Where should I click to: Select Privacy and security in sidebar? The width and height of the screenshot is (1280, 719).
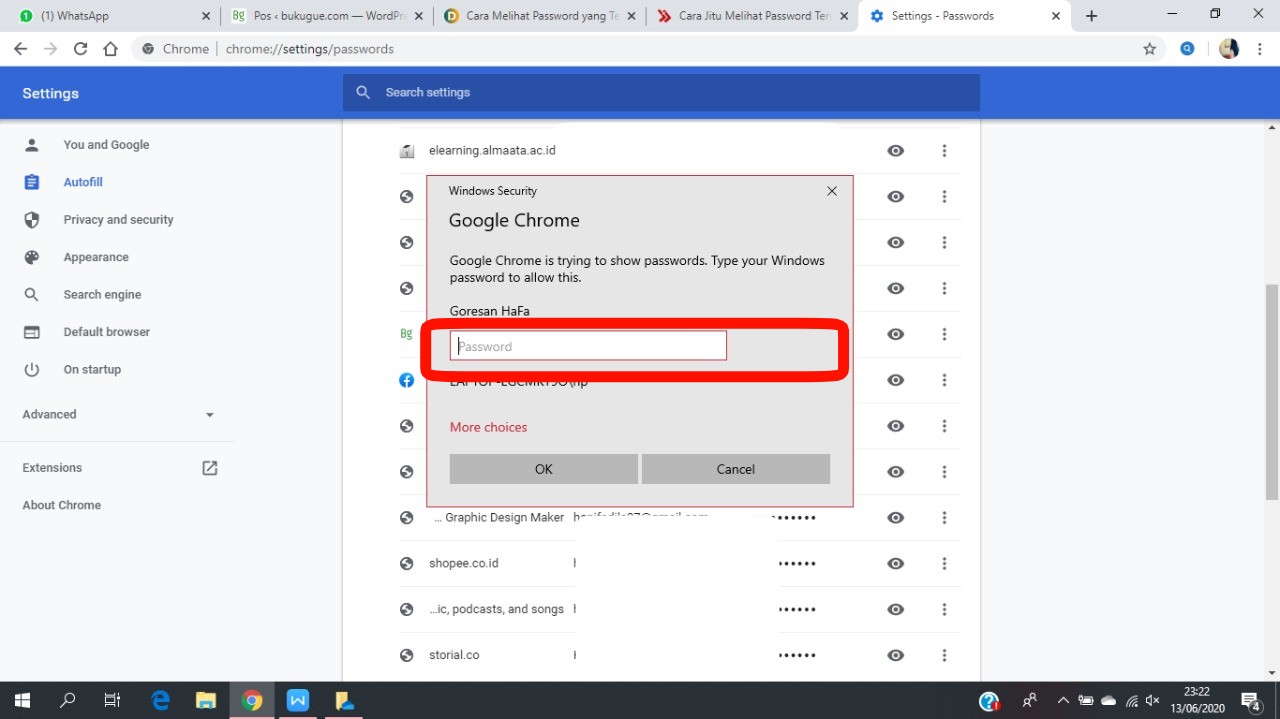pyautogui.click(x=118, y=220)
